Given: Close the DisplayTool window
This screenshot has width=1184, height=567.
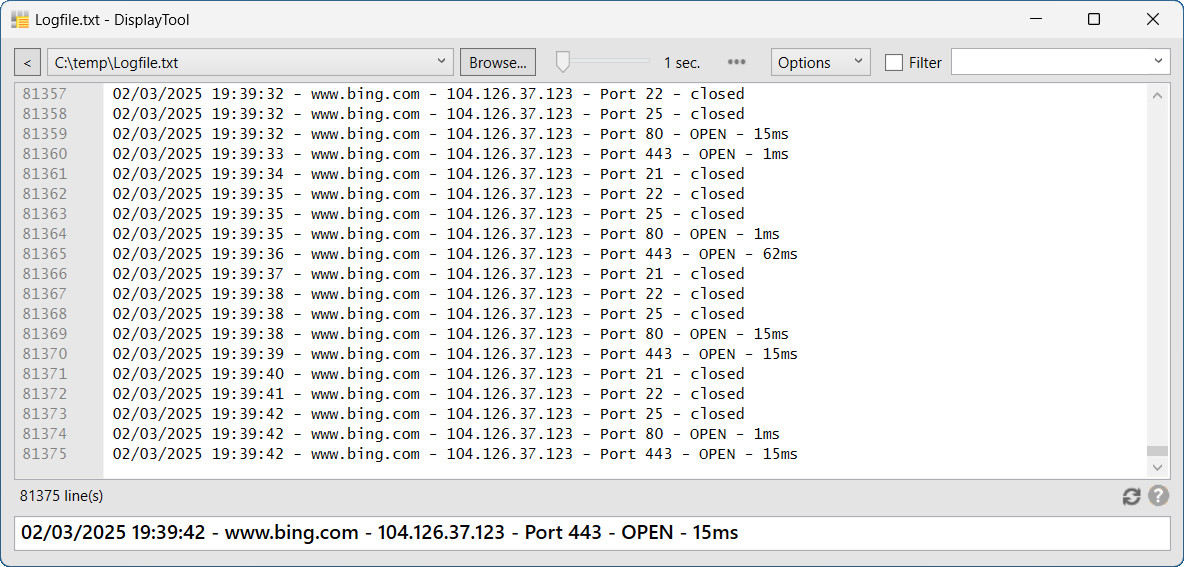Looking at the screenshot, I should 1152,20.
